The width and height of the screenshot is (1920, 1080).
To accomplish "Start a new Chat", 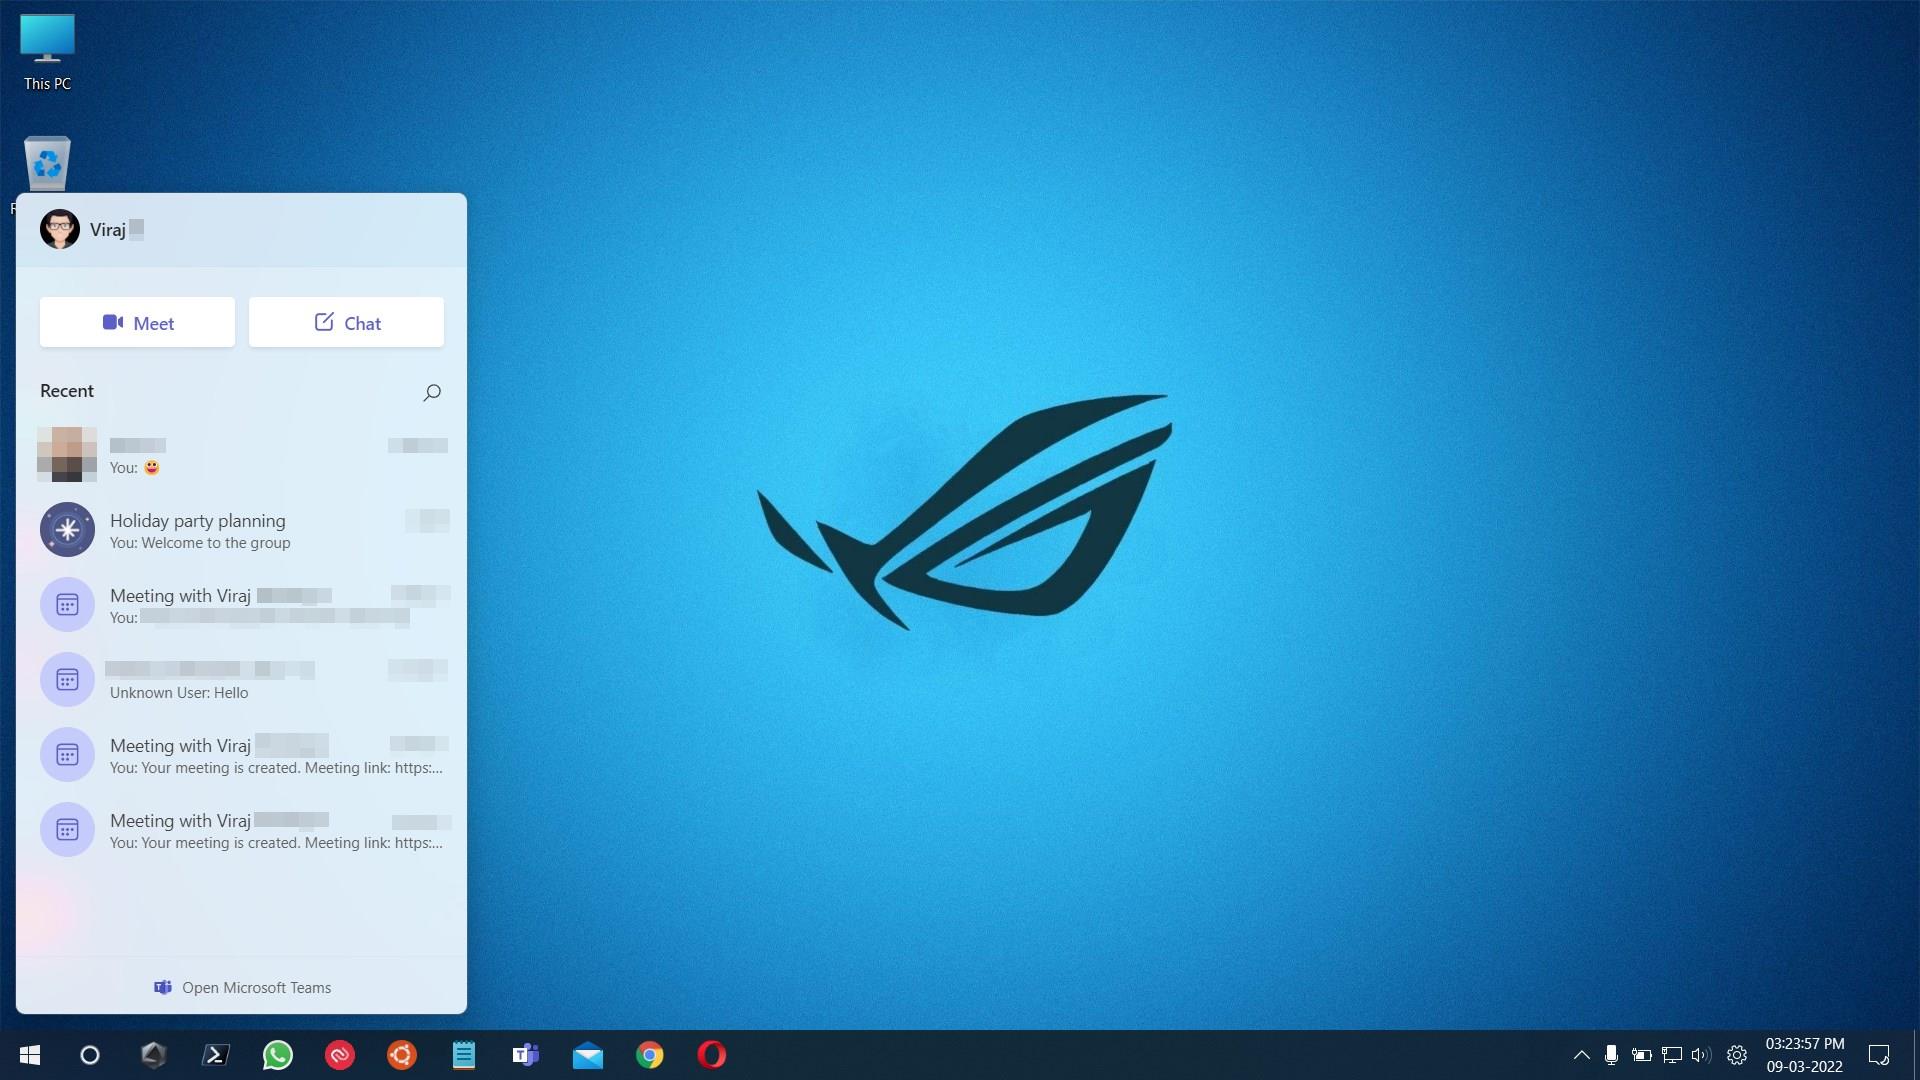I will tap(346, 322).
